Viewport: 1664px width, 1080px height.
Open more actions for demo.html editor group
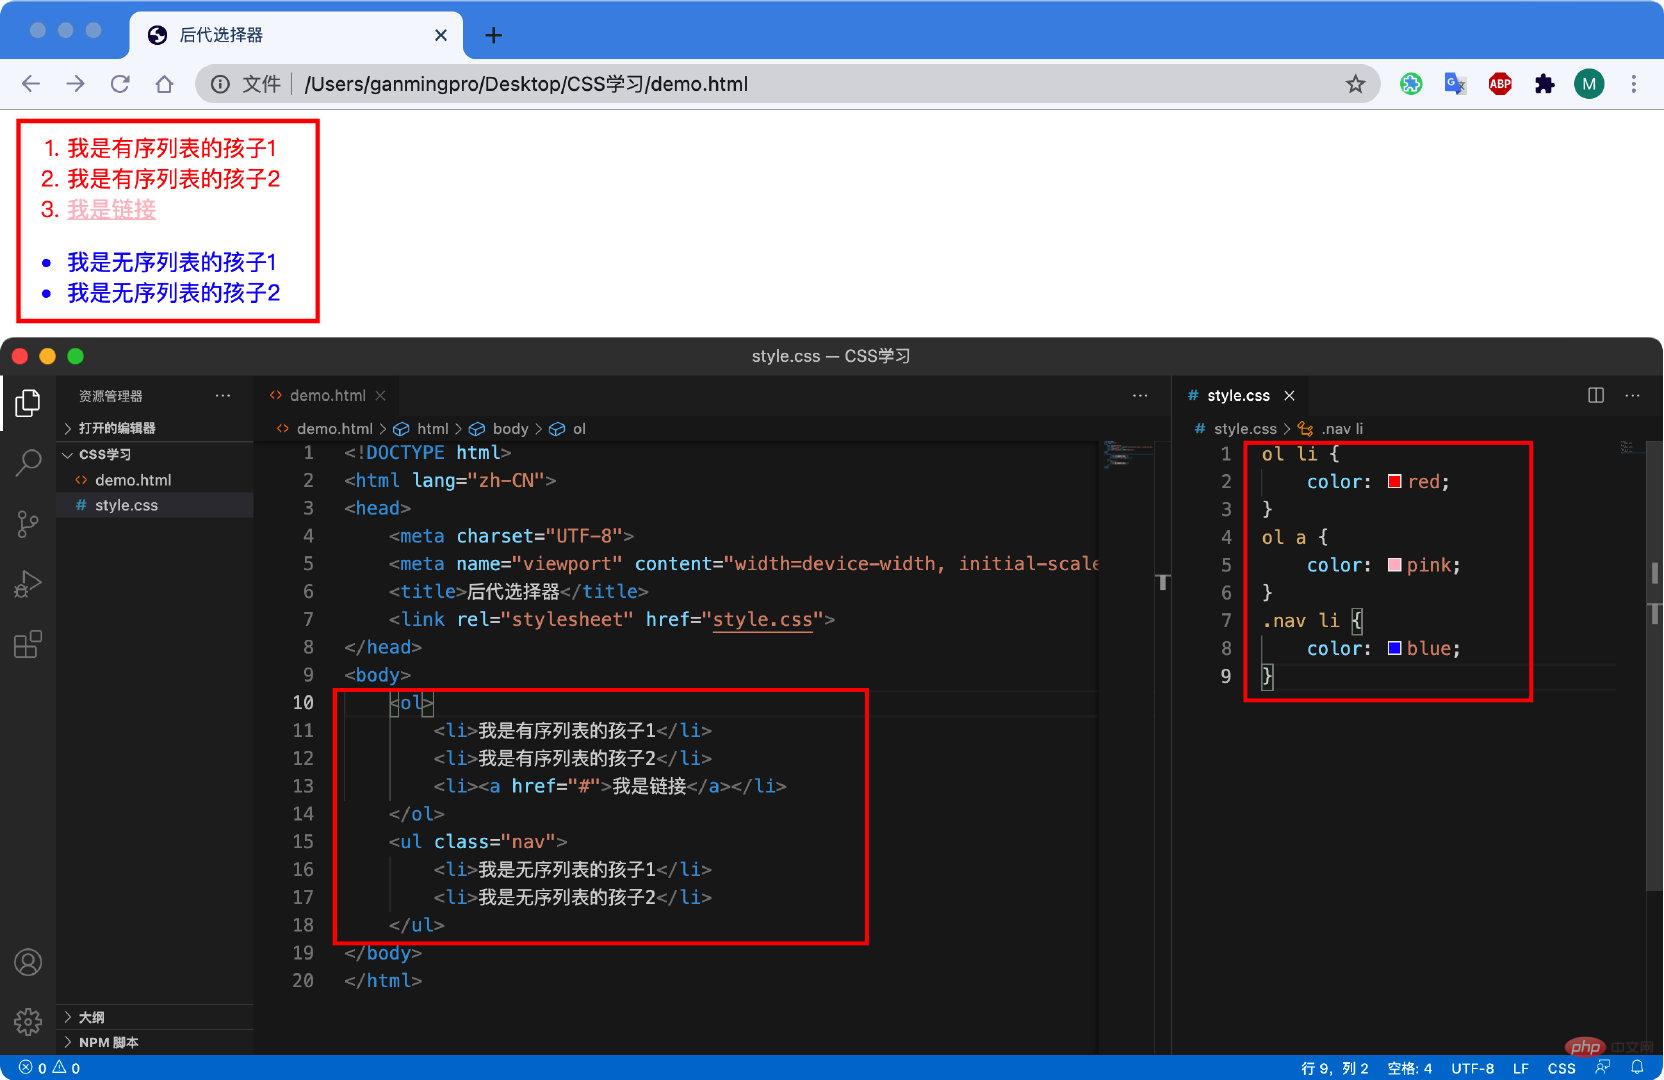[1140, 395]
